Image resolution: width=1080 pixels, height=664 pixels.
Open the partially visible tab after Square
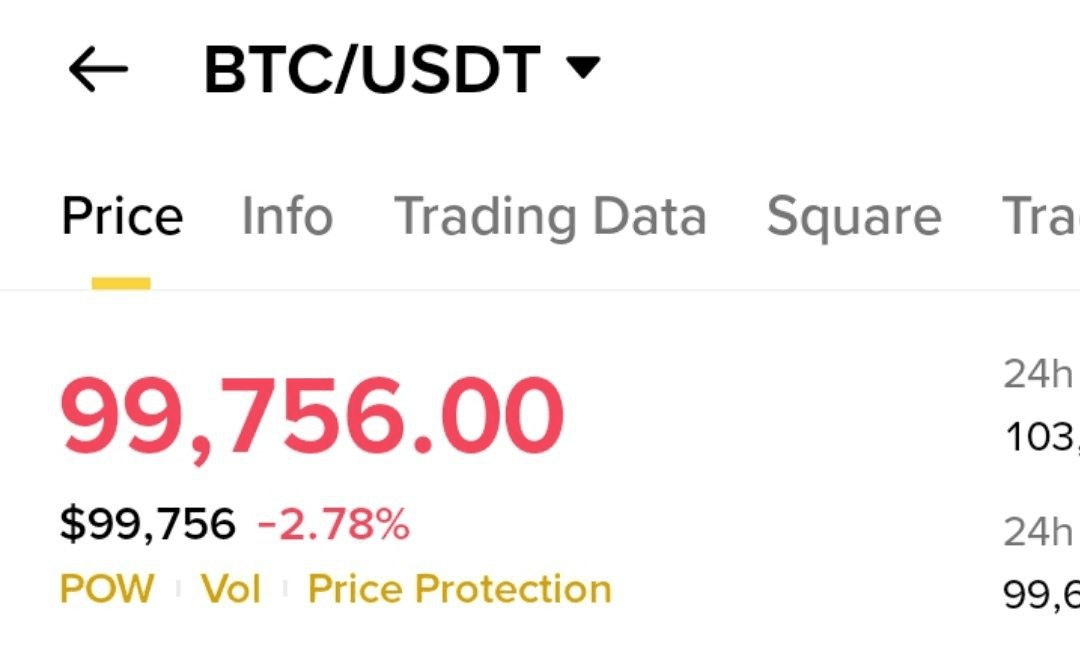pos(1042,217)
